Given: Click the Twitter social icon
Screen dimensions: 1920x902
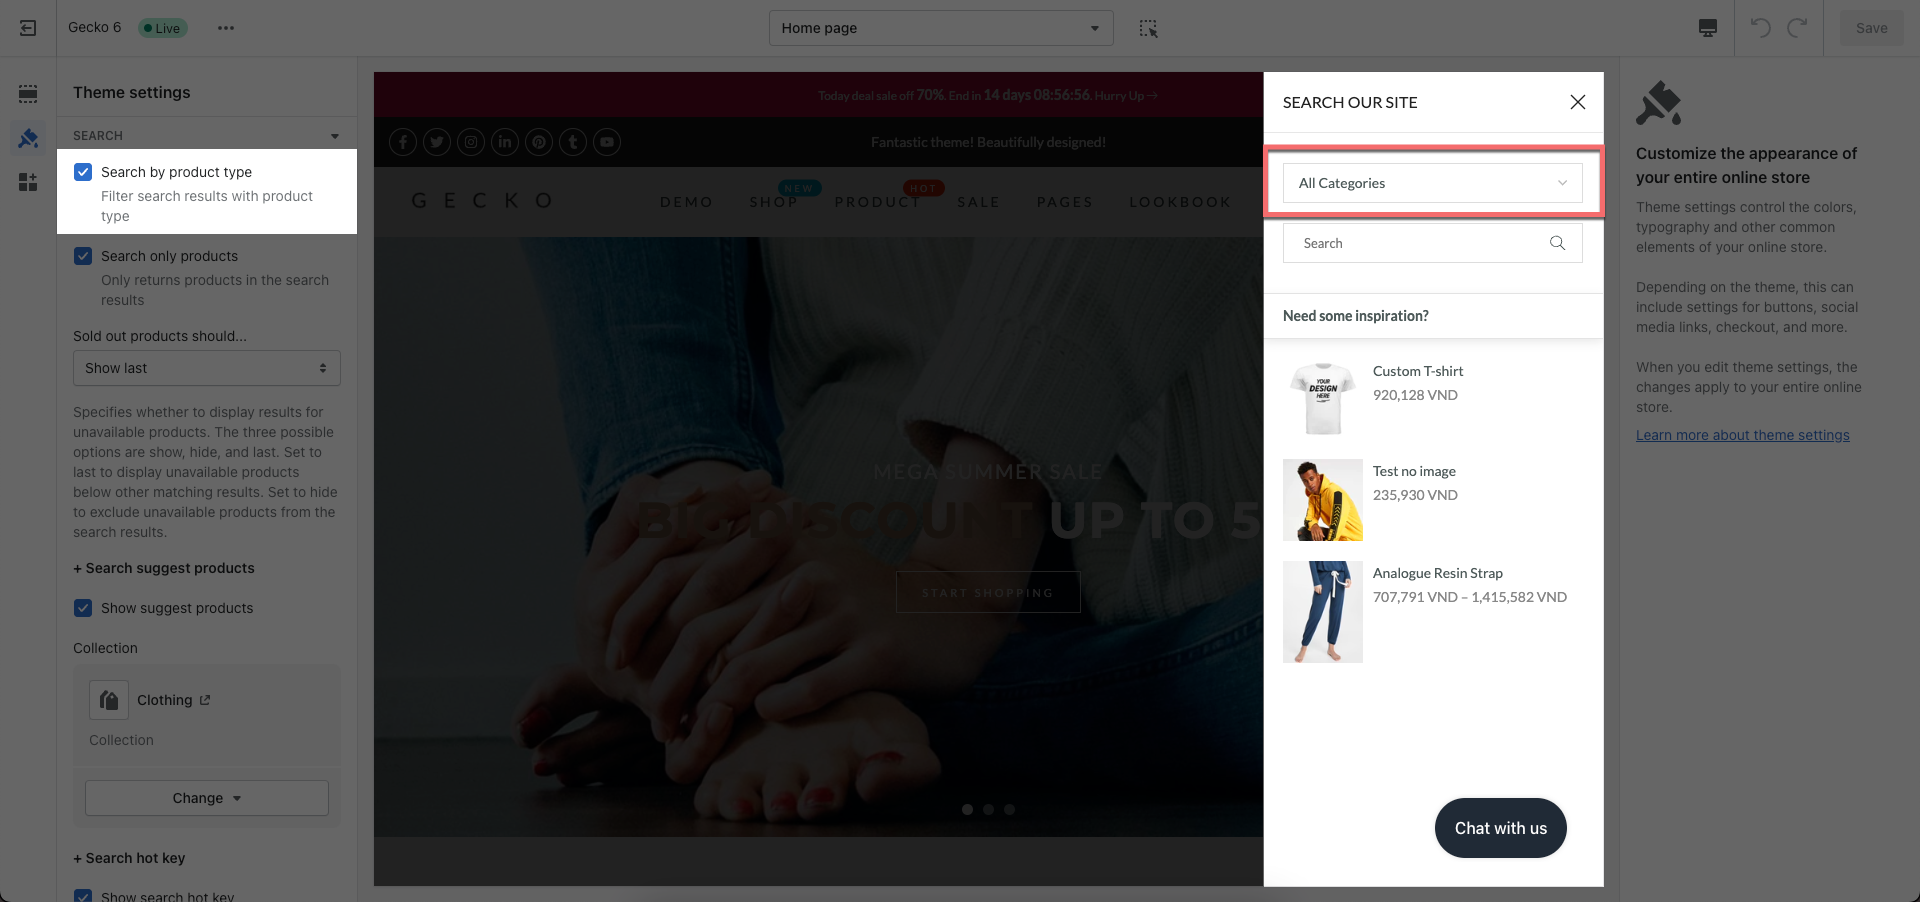Looking at the screenshot, I should click(437, 142).
